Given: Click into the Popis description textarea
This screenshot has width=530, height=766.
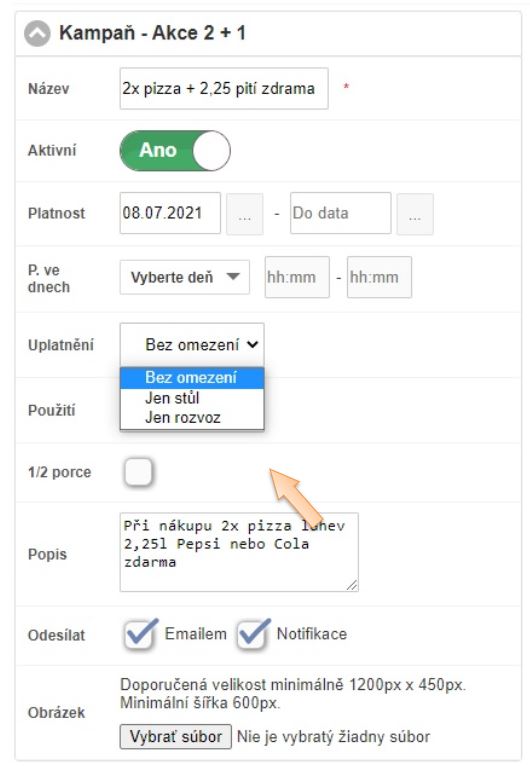Looking at the screenshot, I should [x=239, y=552].
